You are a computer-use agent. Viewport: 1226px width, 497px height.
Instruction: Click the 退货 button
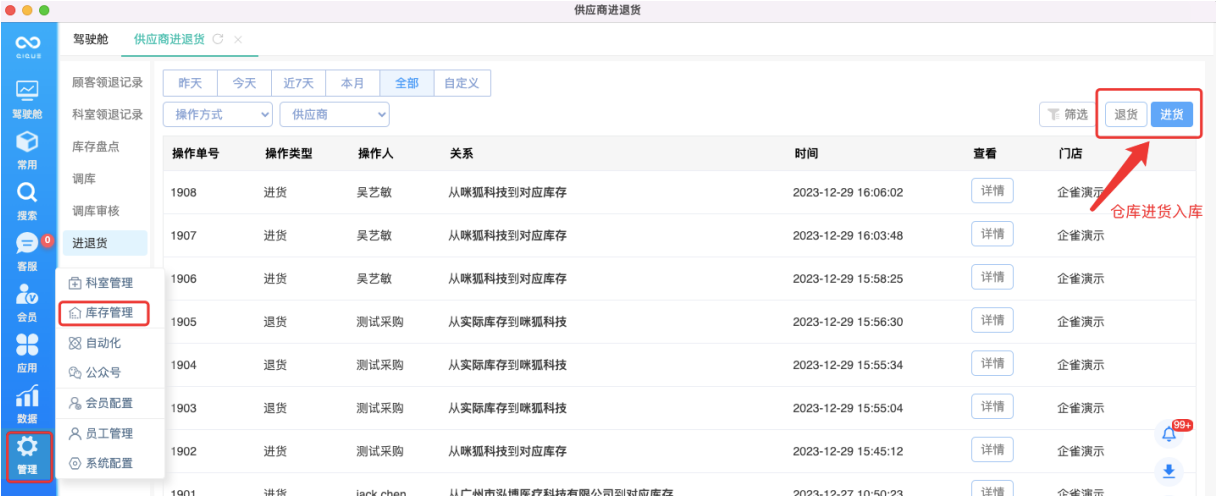click(x=1126, y=114)
